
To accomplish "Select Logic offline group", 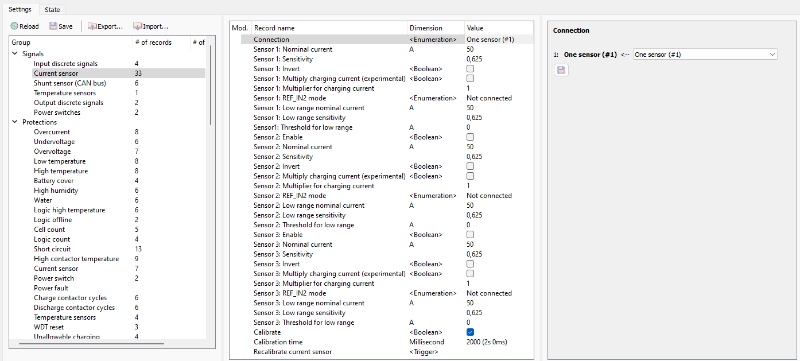I will (53, 220).
